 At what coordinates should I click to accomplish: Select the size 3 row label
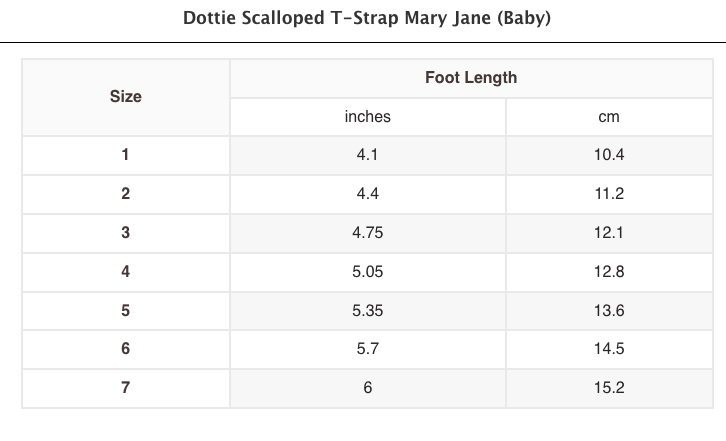pyautogui.click(x=125, y=233)
